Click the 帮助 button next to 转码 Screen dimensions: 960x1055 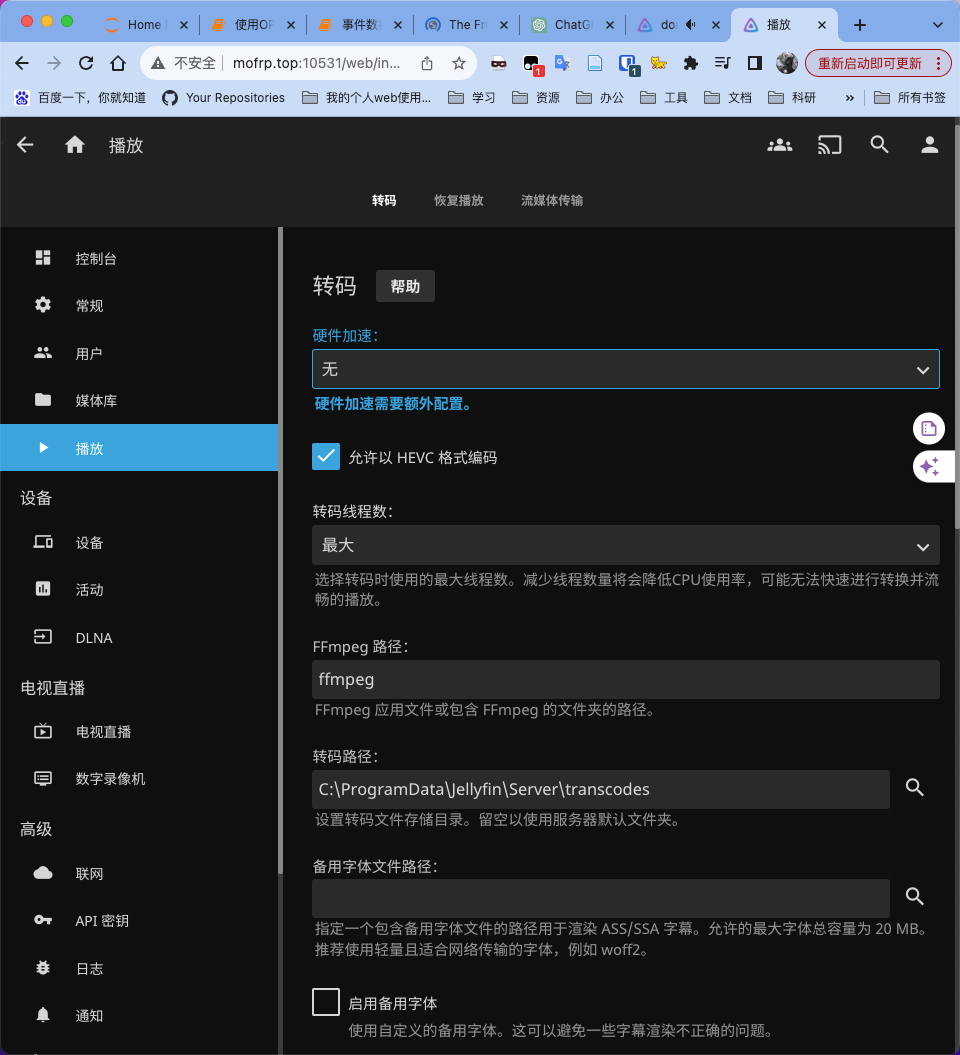point(405,285)
